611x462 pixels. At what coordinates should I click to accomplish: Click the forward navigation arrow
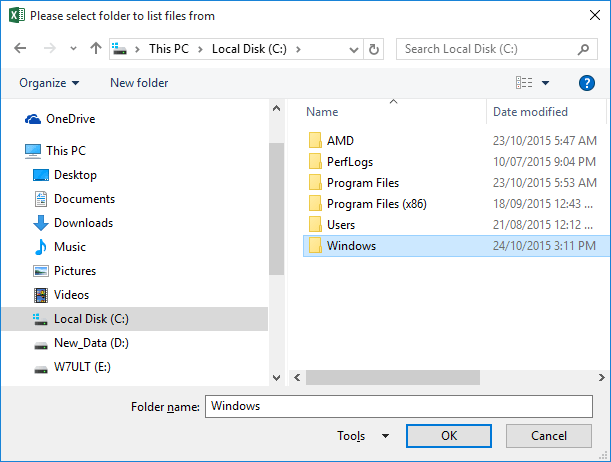(49, 49)
